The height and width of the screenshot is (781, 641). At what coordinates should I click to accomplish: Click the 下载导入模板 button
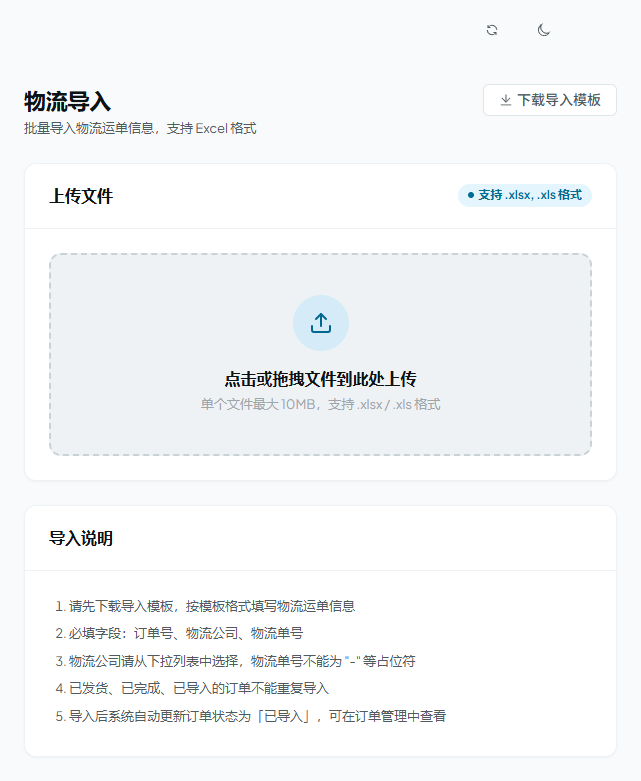550,100
